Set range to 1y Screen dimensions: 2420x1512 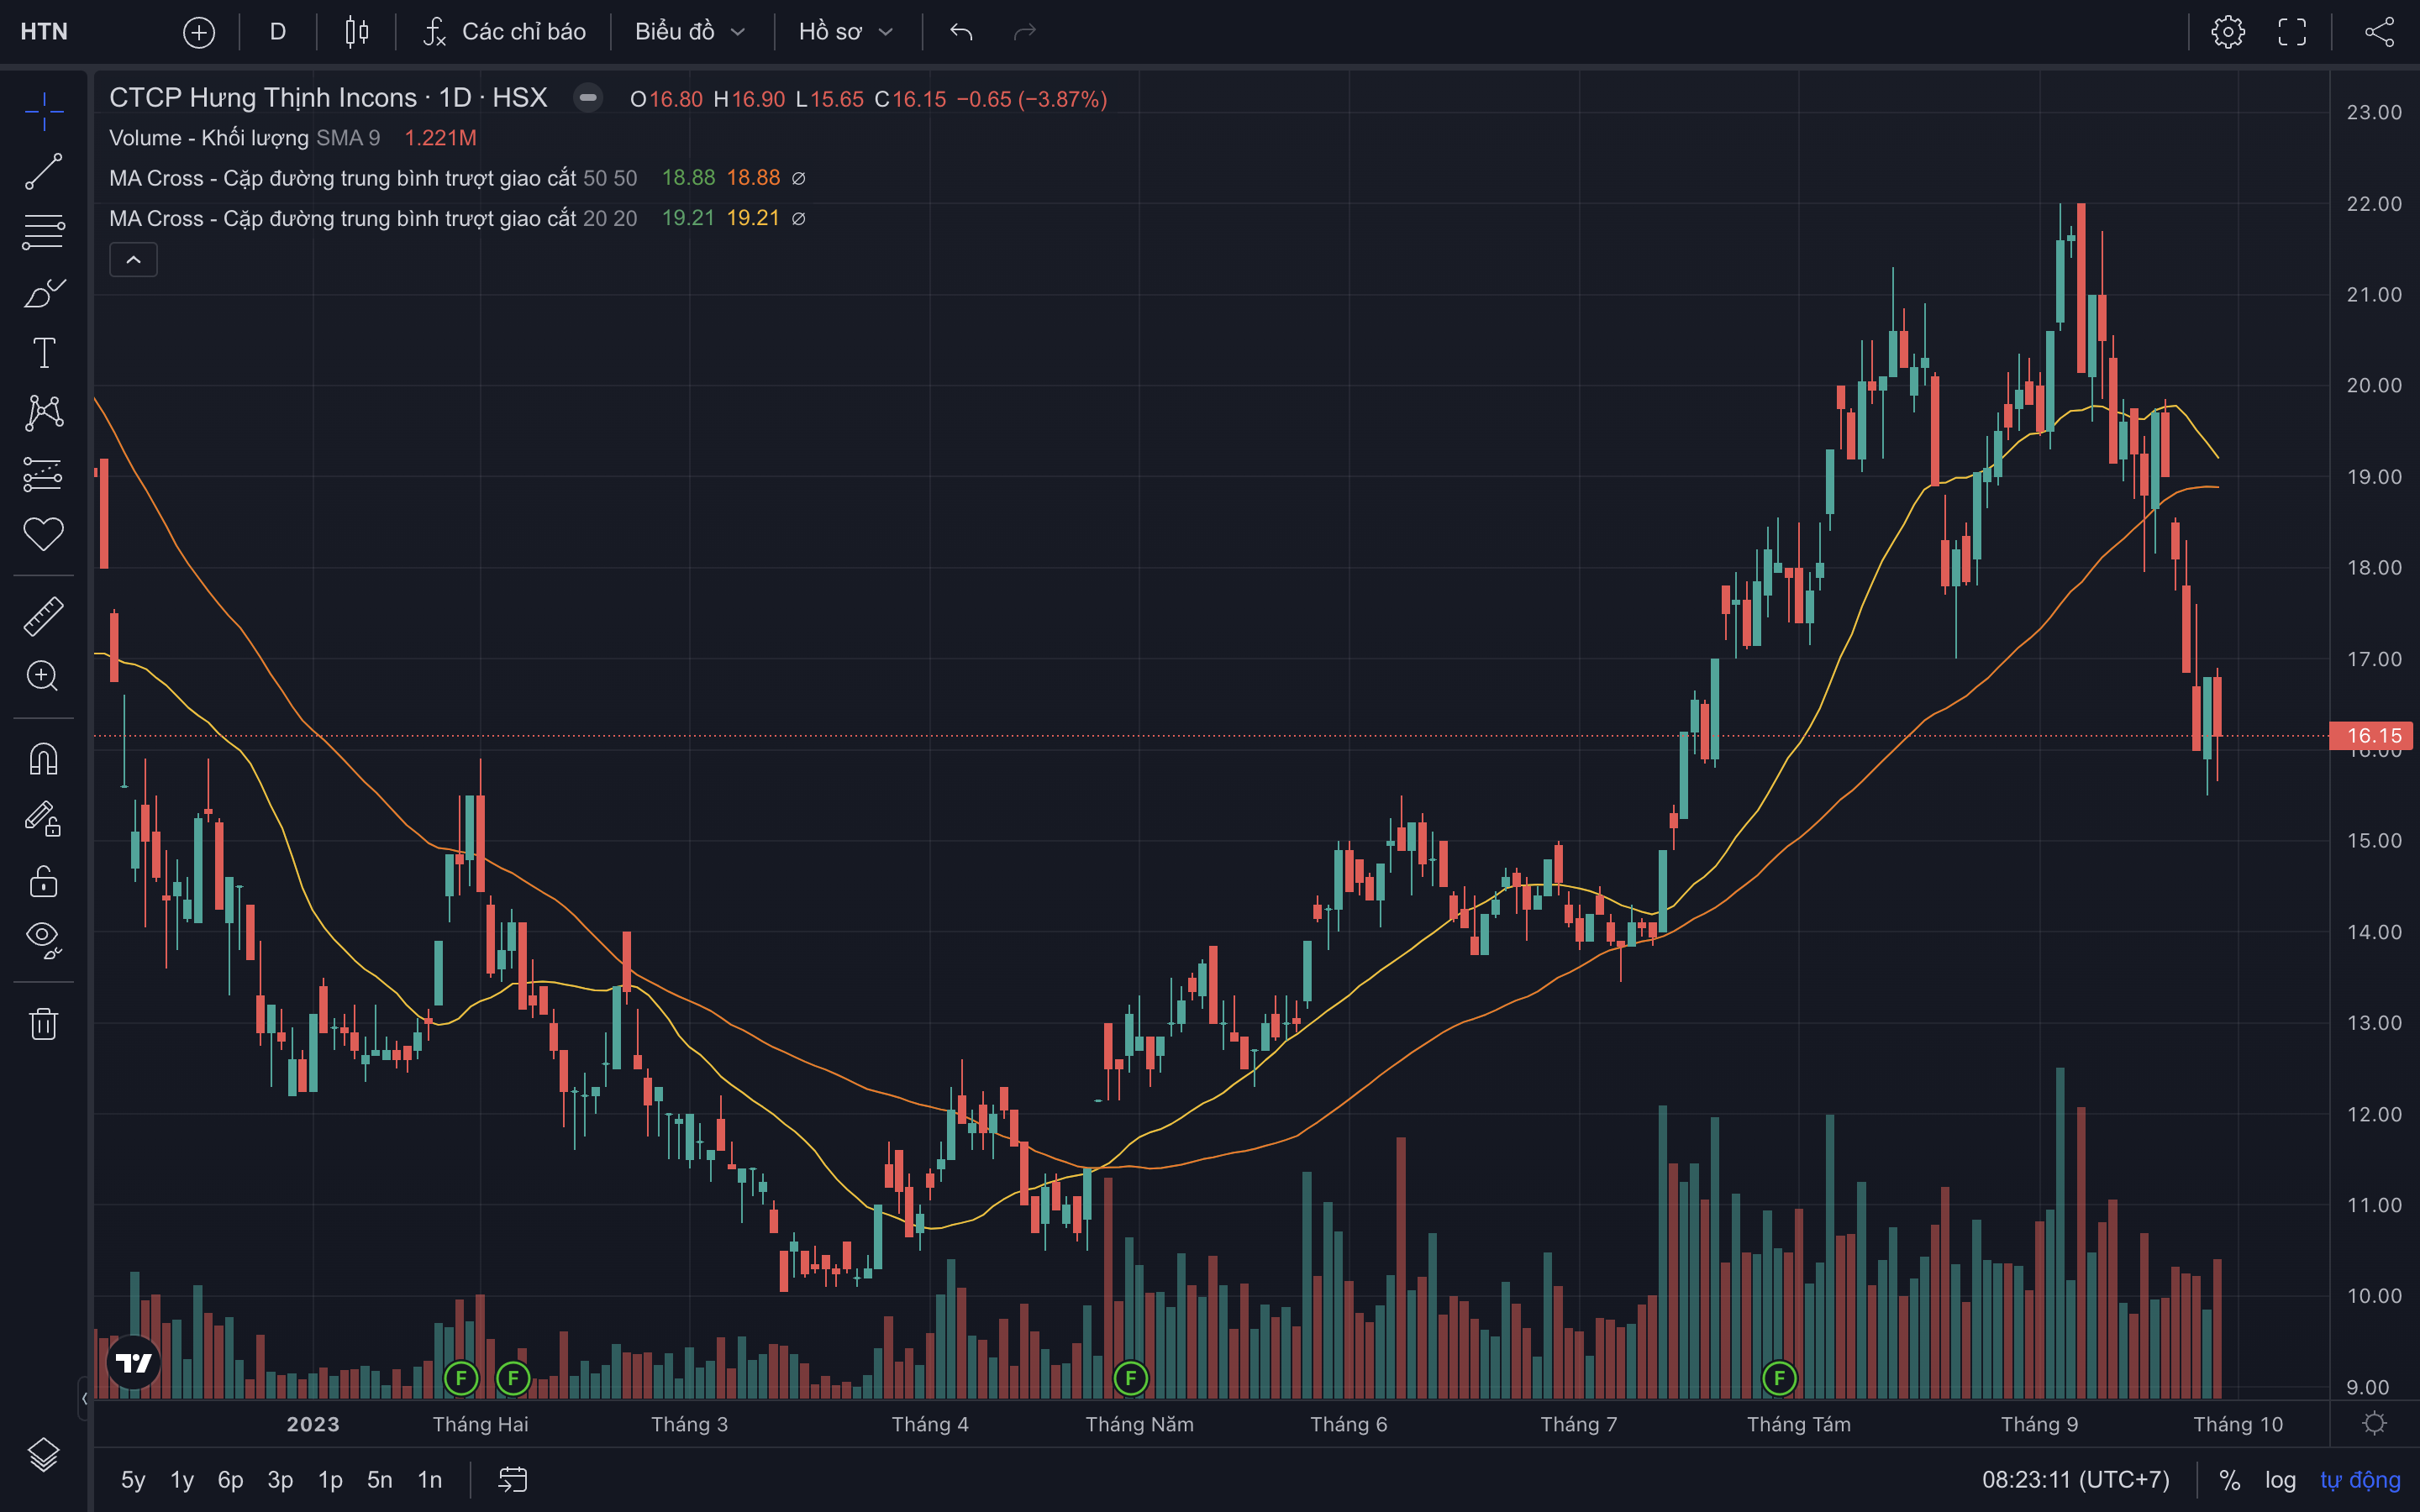(182, 1480)
